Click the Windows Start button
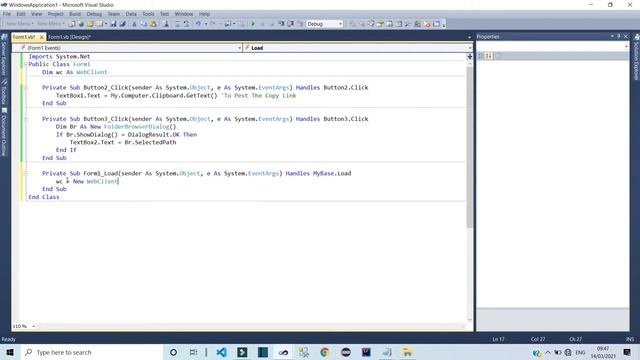Screen dimensions: 640x360 tap(10, 352)
